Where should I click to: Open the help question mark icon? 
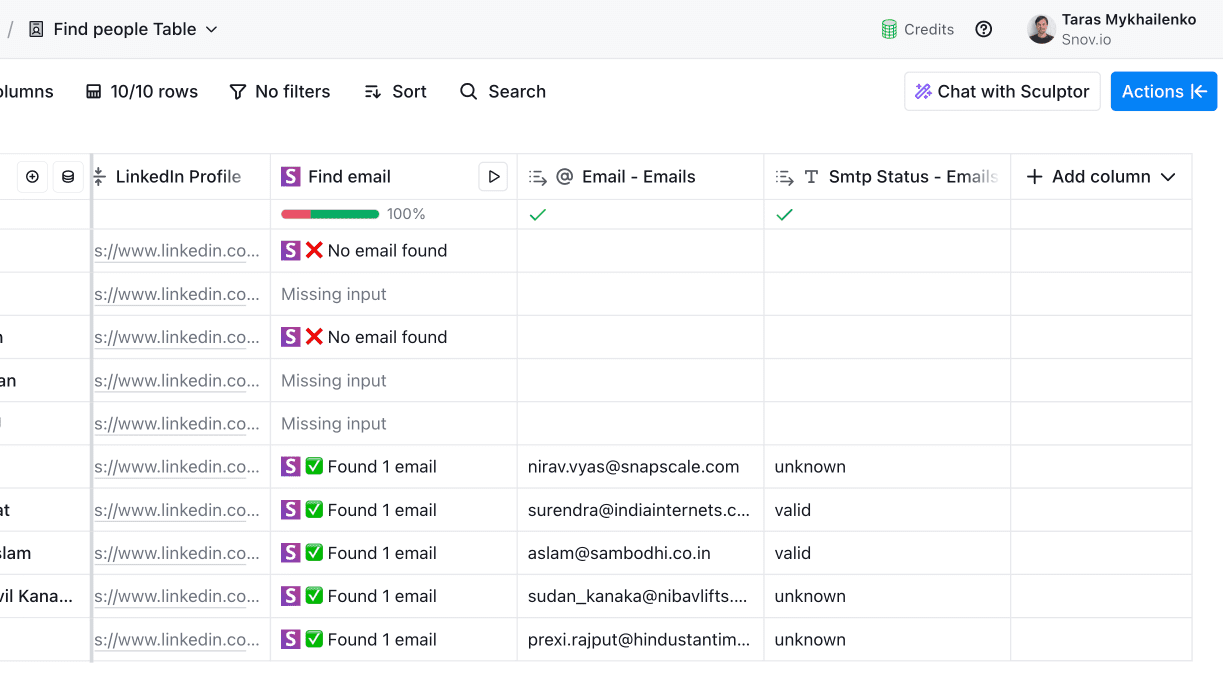point(984,29)
